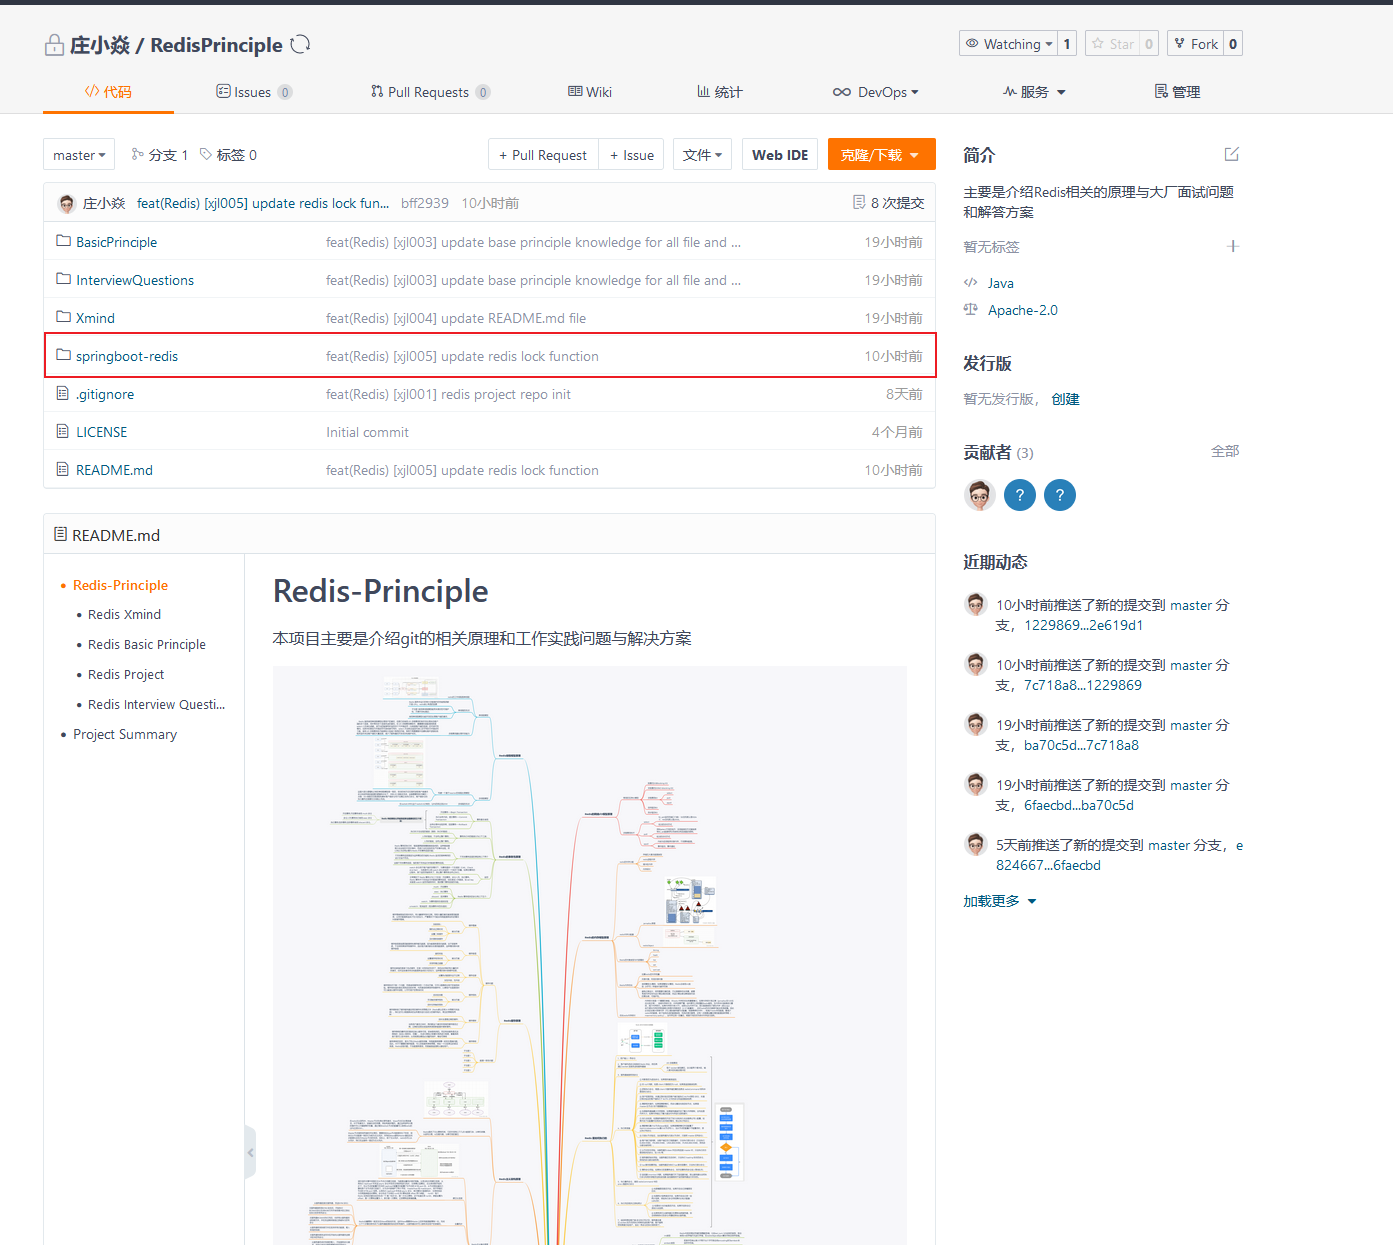Open the 文件 dropdown menu
1393x1245 pixels.
point(703,155)
